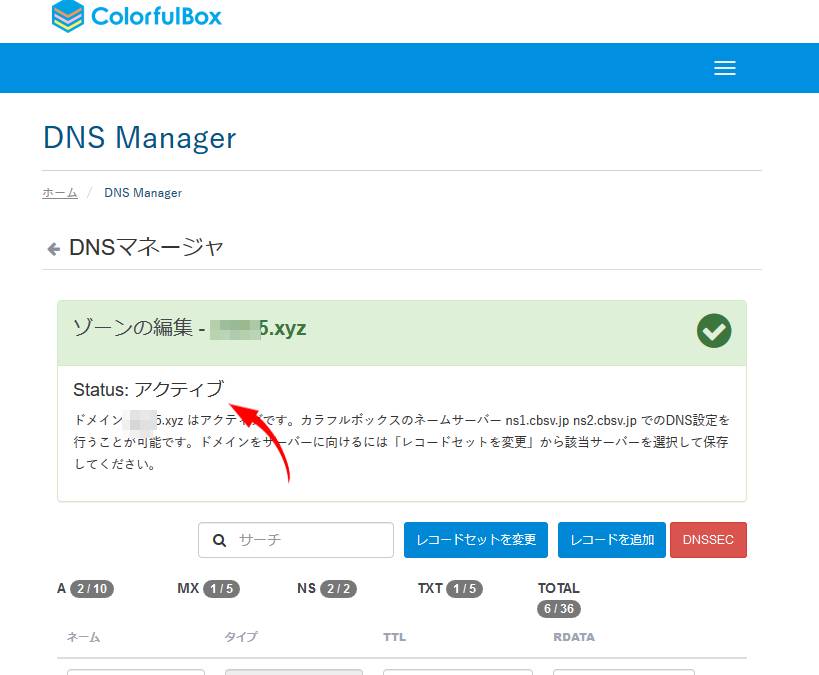Select the TXT 1/5 record badge
This screenshot has height=675, width=819.
(464, 589)
